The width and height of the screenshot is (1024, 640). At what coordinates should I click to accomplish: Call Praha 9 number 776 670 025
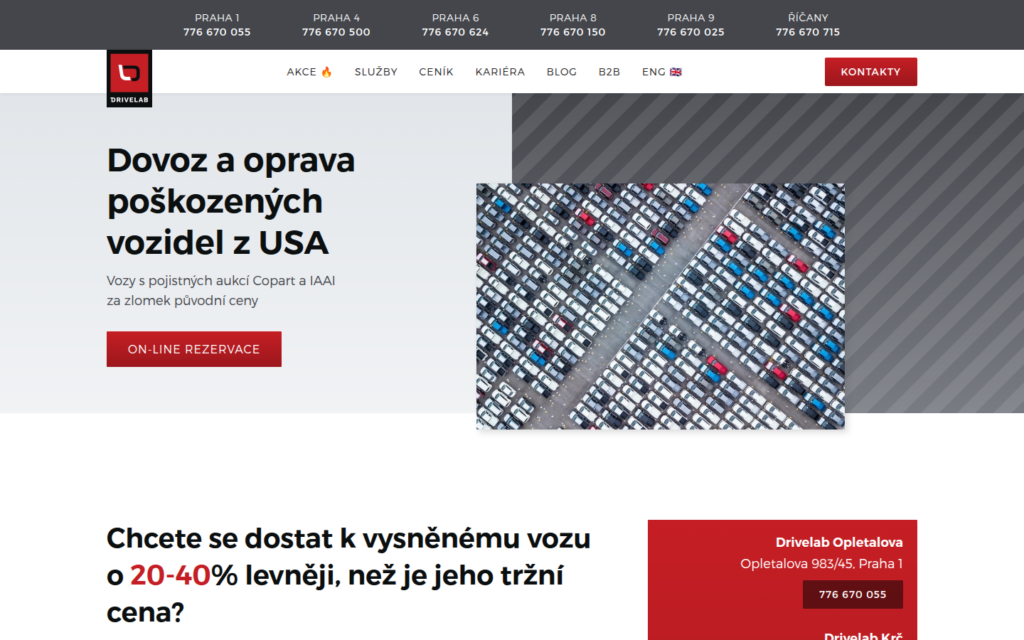coord(691,32)
